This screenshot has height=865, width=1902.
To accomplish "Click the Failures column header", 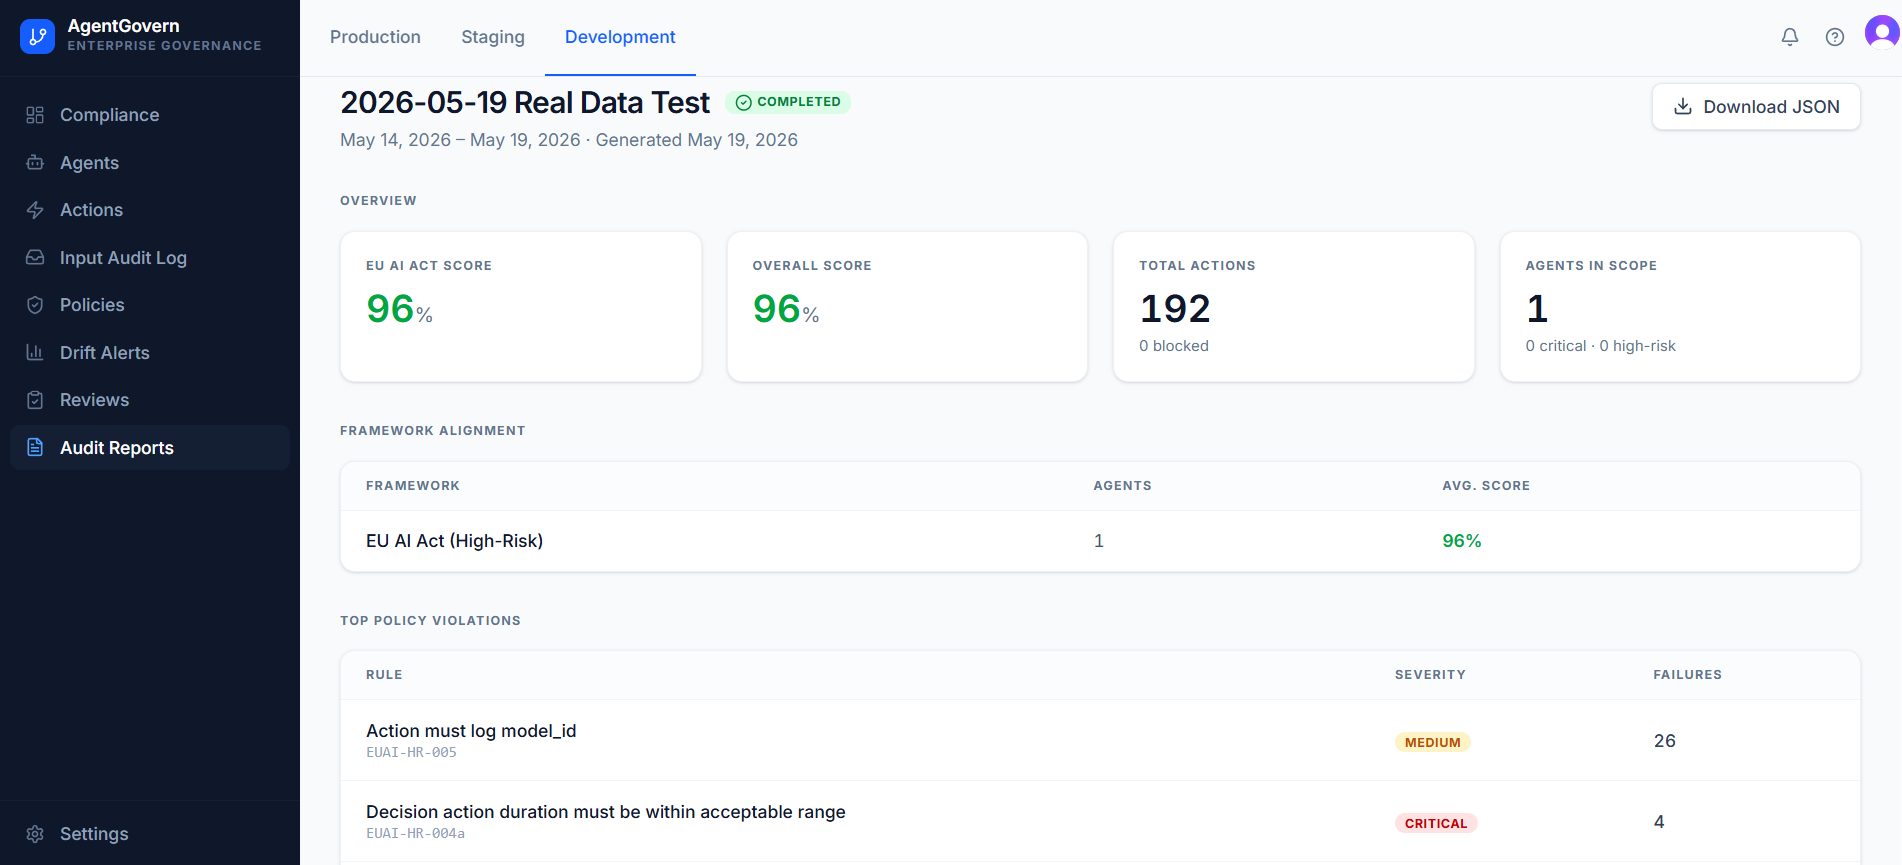I will (x=1687, y=675).
